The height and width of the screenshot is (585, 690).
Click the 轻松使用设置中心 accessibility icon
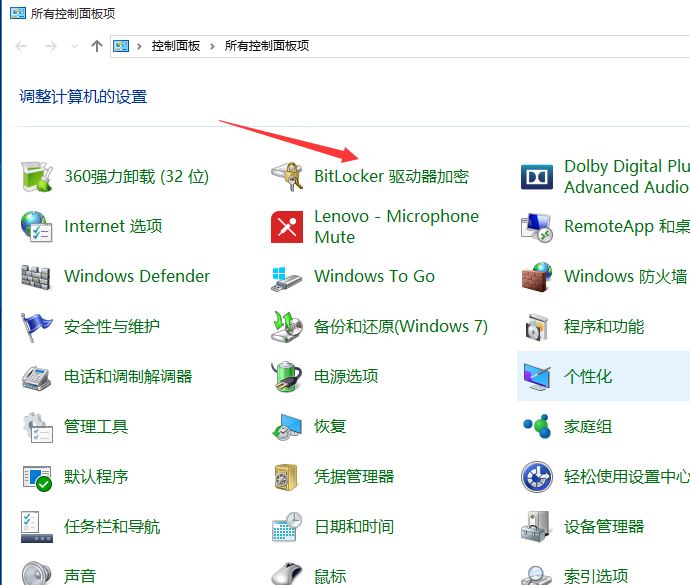(537, 477)
